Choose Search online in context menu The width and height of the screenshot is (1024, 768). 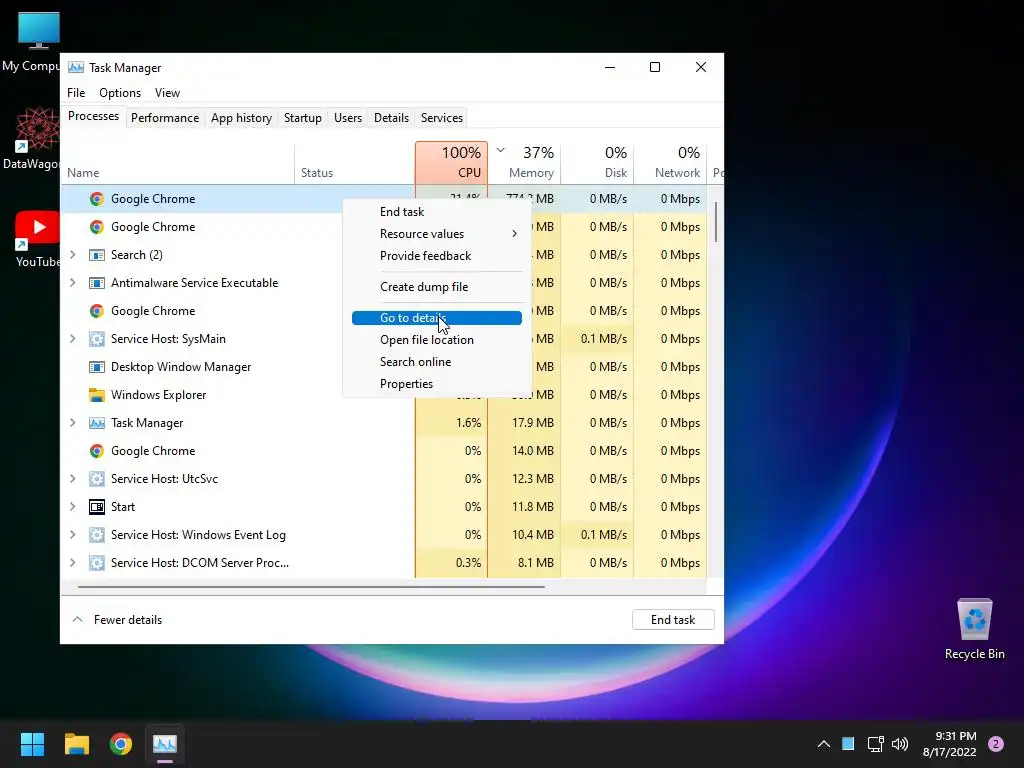pos(436,362)
